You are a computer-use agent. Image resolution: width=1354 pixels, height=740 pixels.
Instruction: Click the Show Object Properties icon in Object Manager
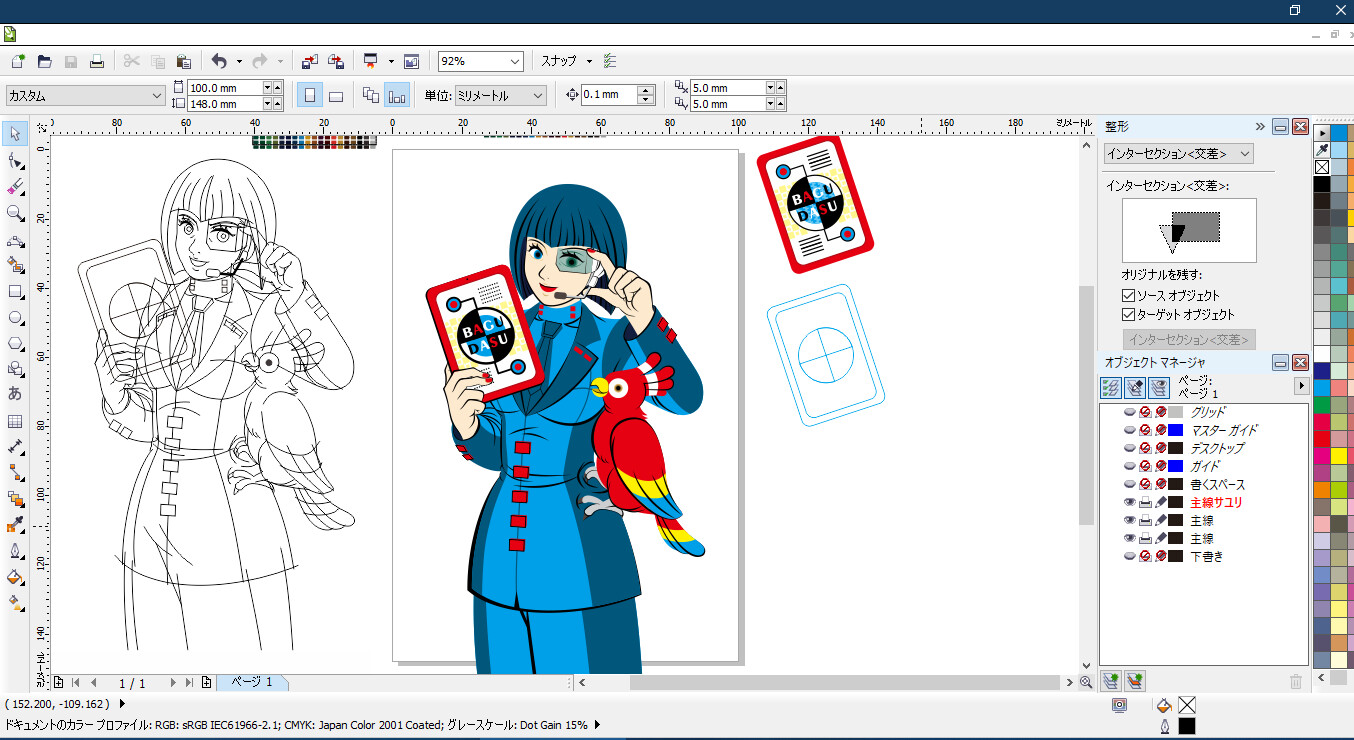pos(1110,387)
